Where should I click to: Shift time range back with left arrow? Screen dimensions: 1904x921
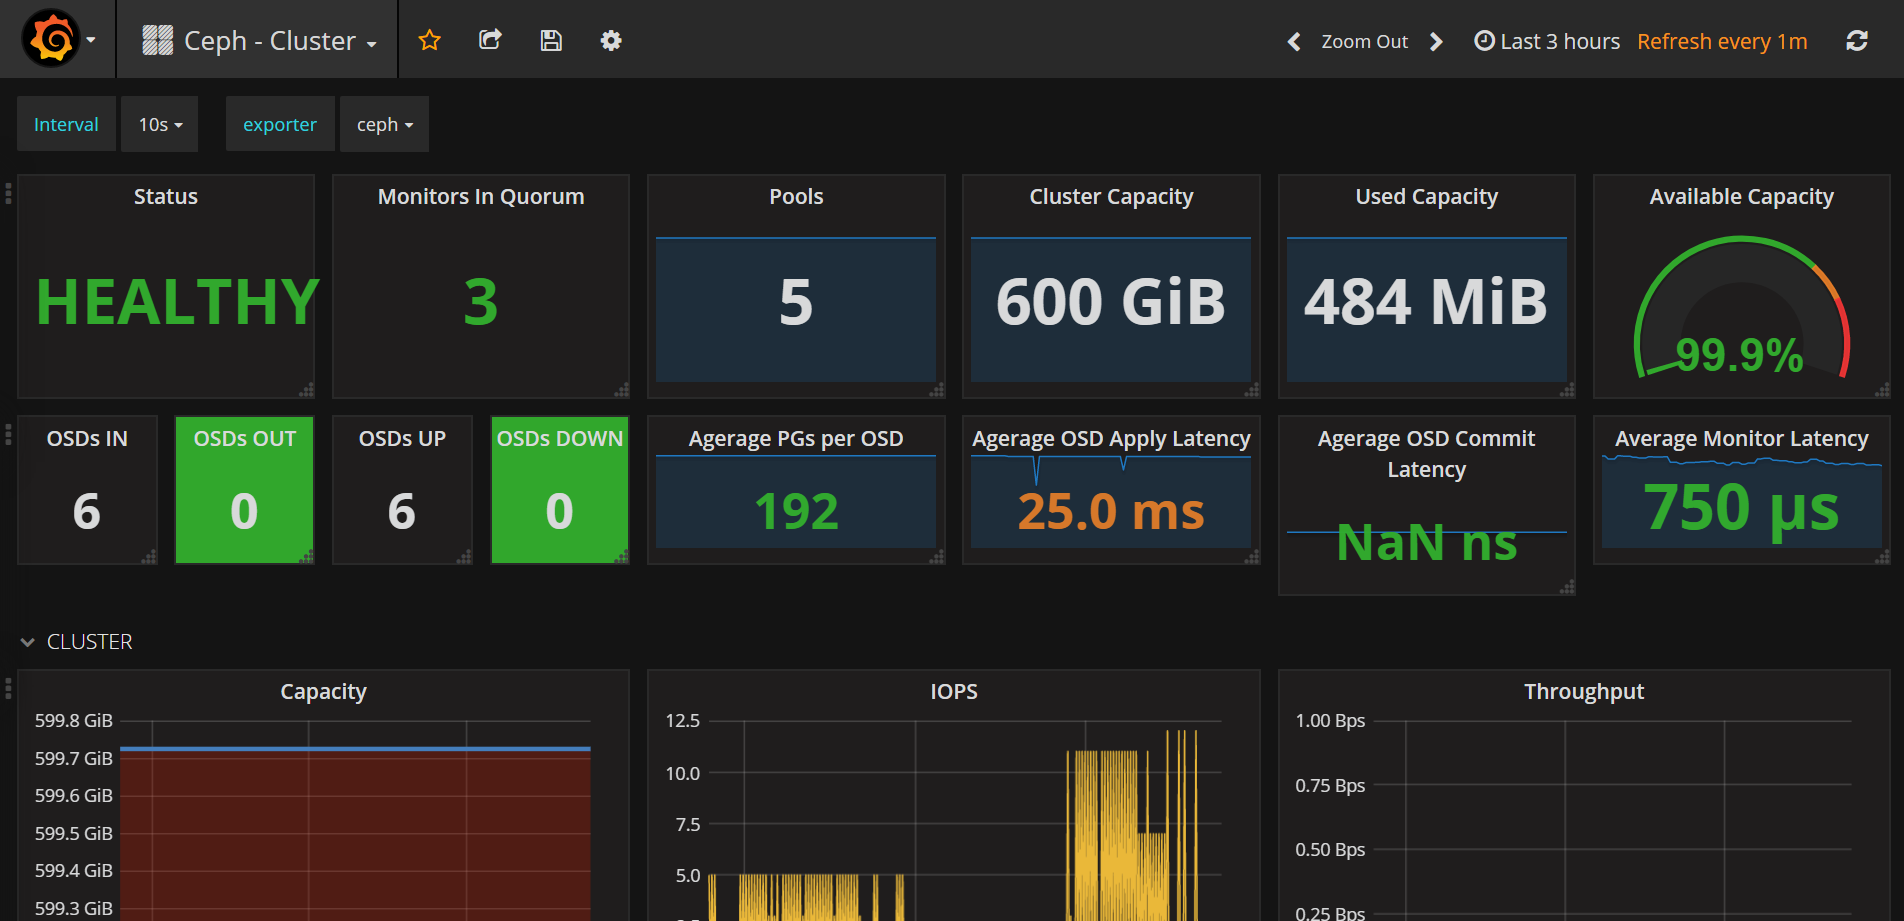1294,41
